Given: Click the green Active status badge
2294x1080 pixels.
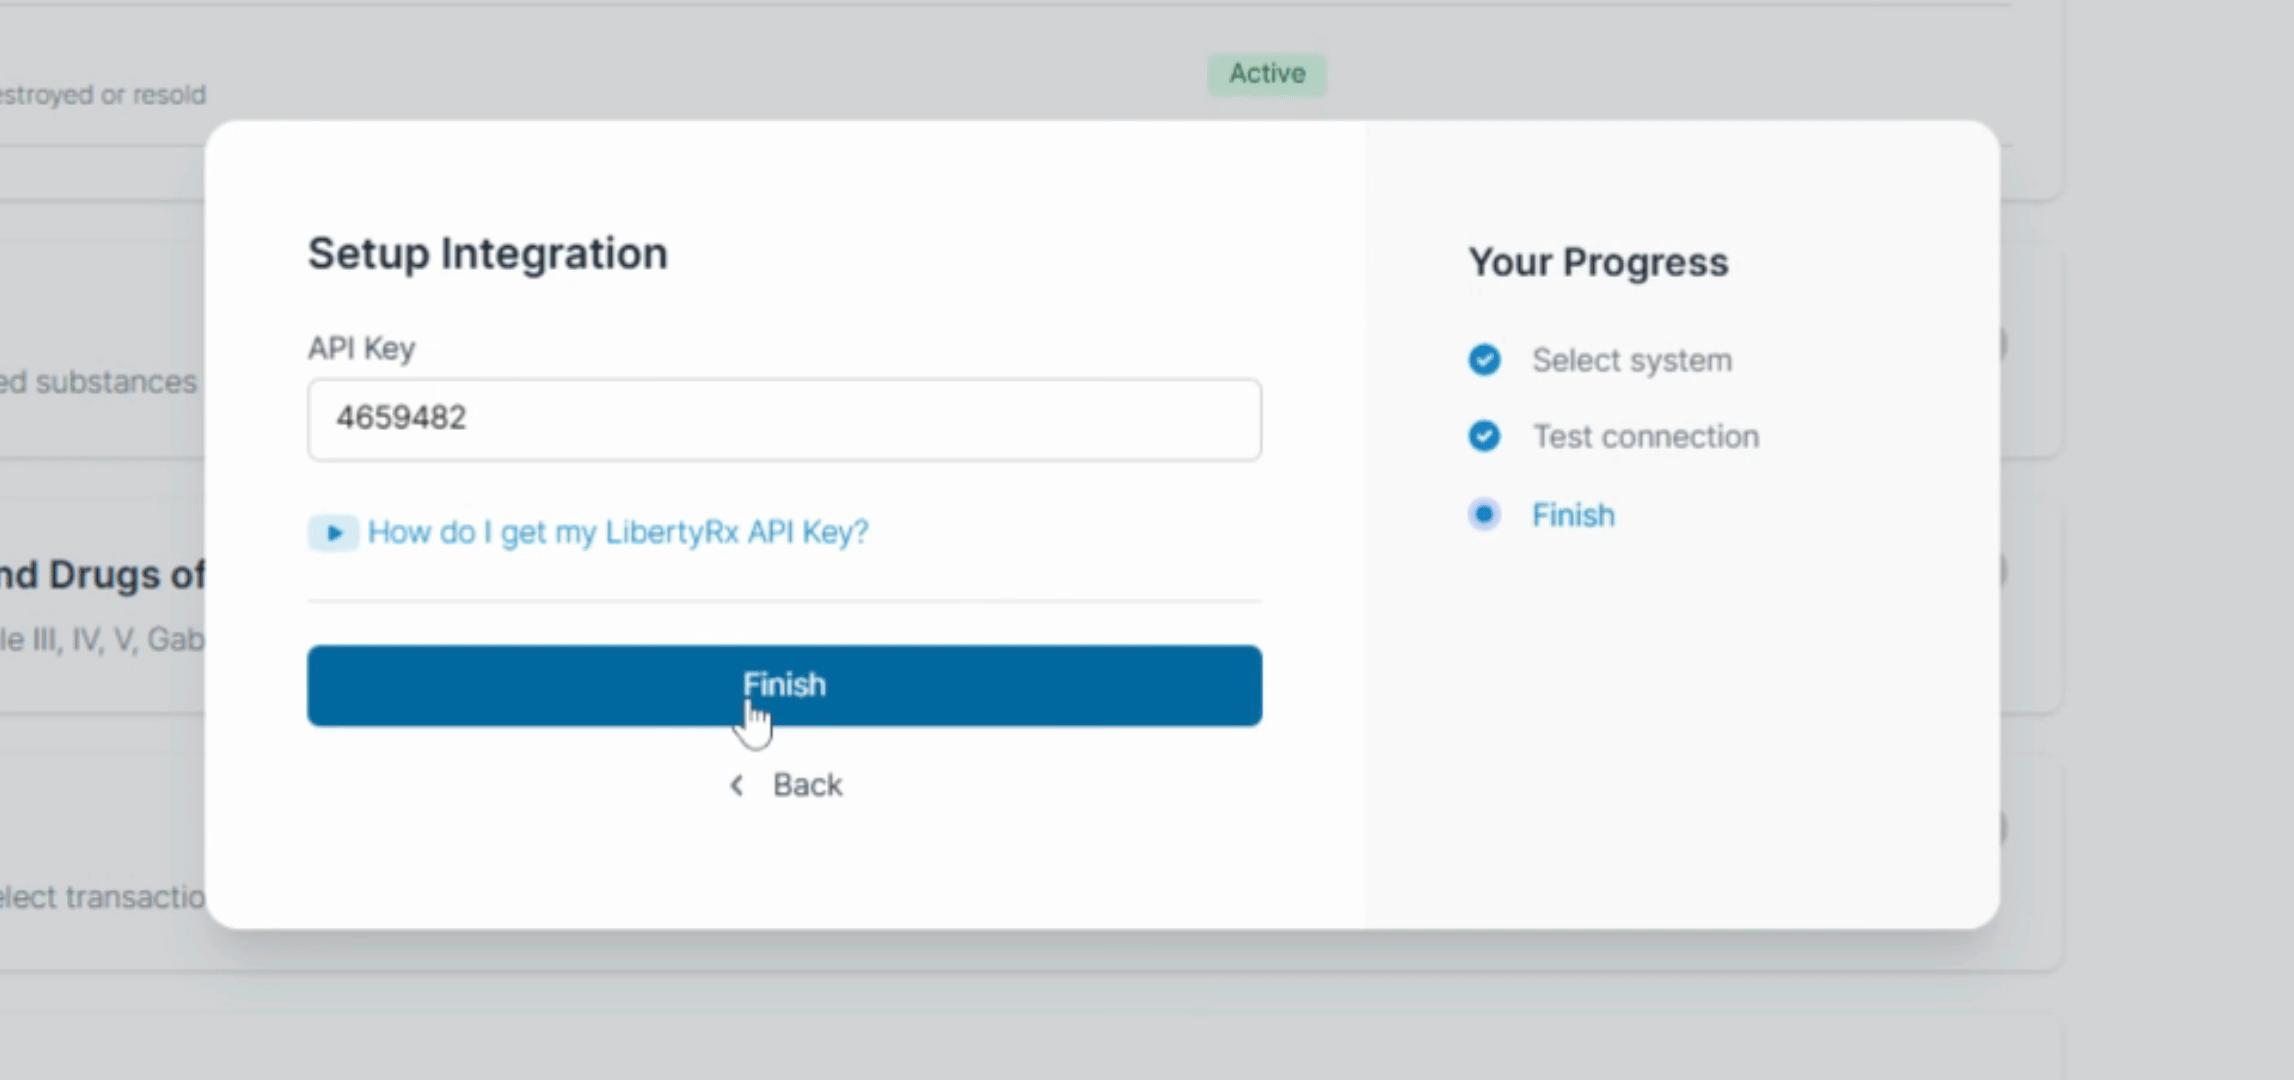Looking at the screenshot, I should (1267, 74).
